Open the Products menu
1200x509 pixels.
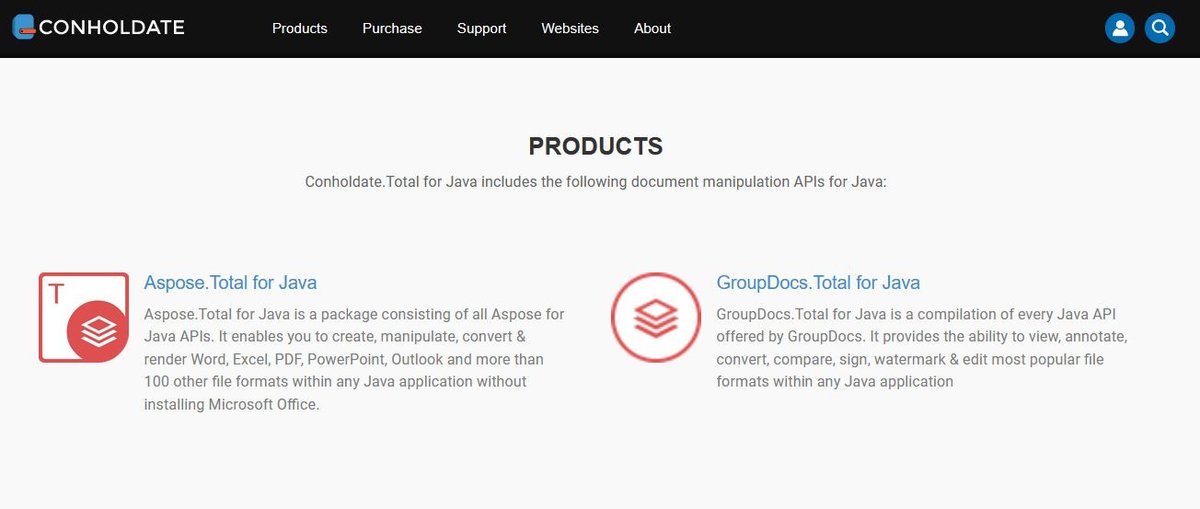[x=300, y=28]
